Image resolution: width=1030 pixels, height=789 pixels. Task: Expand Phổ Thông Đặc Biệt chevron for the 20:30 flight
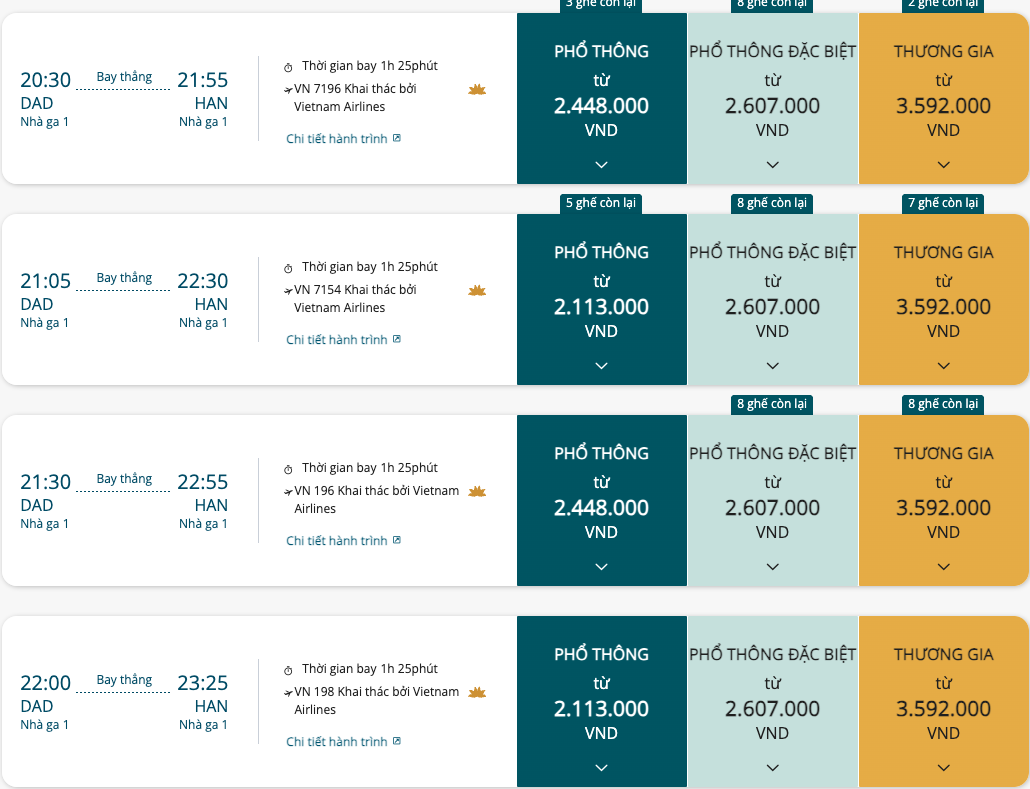772,164
